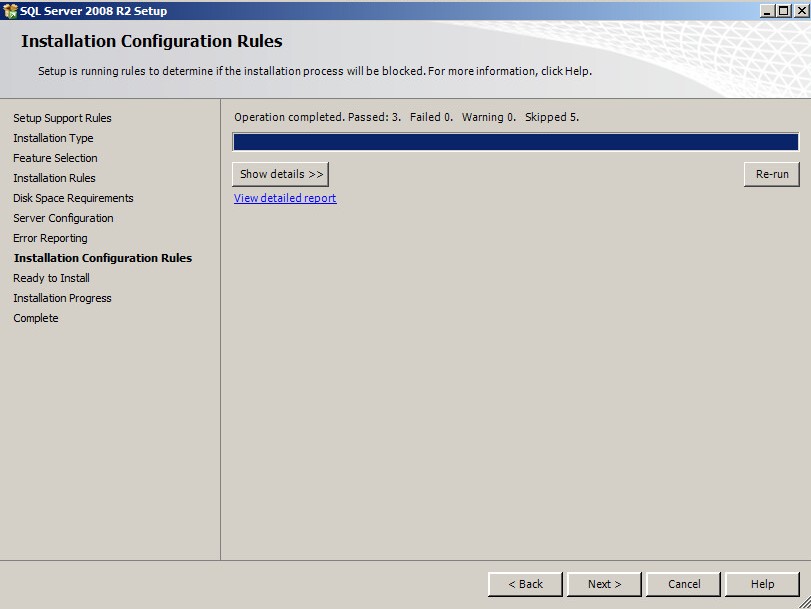Click the Operation completed status text
The width and height of the screenshot is (811, 609).
point(407,117)
